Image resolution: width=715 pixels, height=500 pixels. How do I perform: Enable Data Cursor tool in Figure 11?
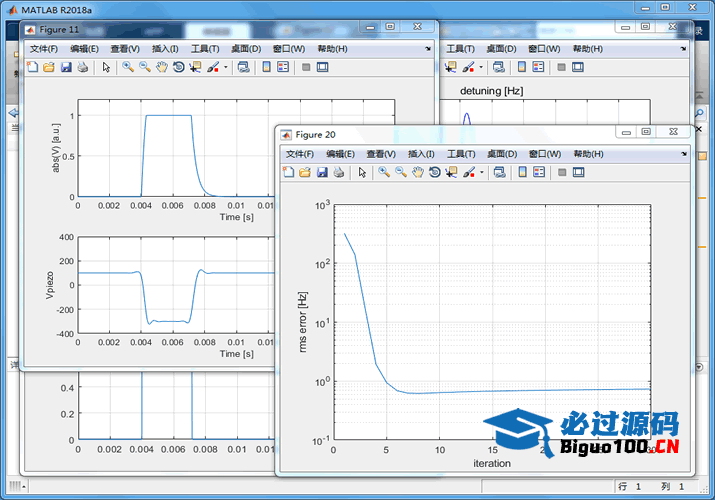(x=195, y=67)
